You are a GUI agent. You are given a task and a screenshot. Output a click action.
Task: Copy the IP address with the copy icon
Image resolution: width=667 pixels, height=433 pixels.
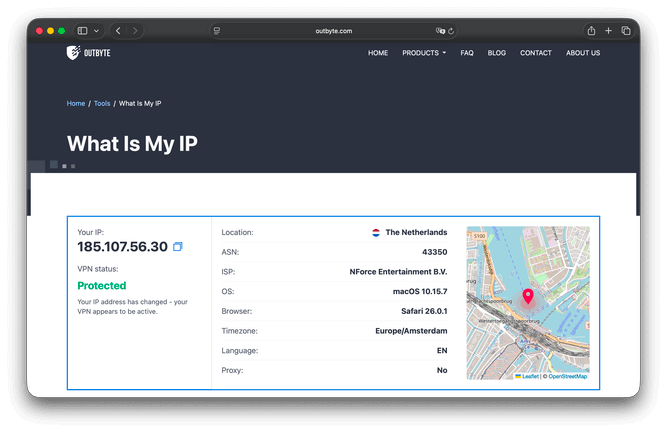point(178,247)
